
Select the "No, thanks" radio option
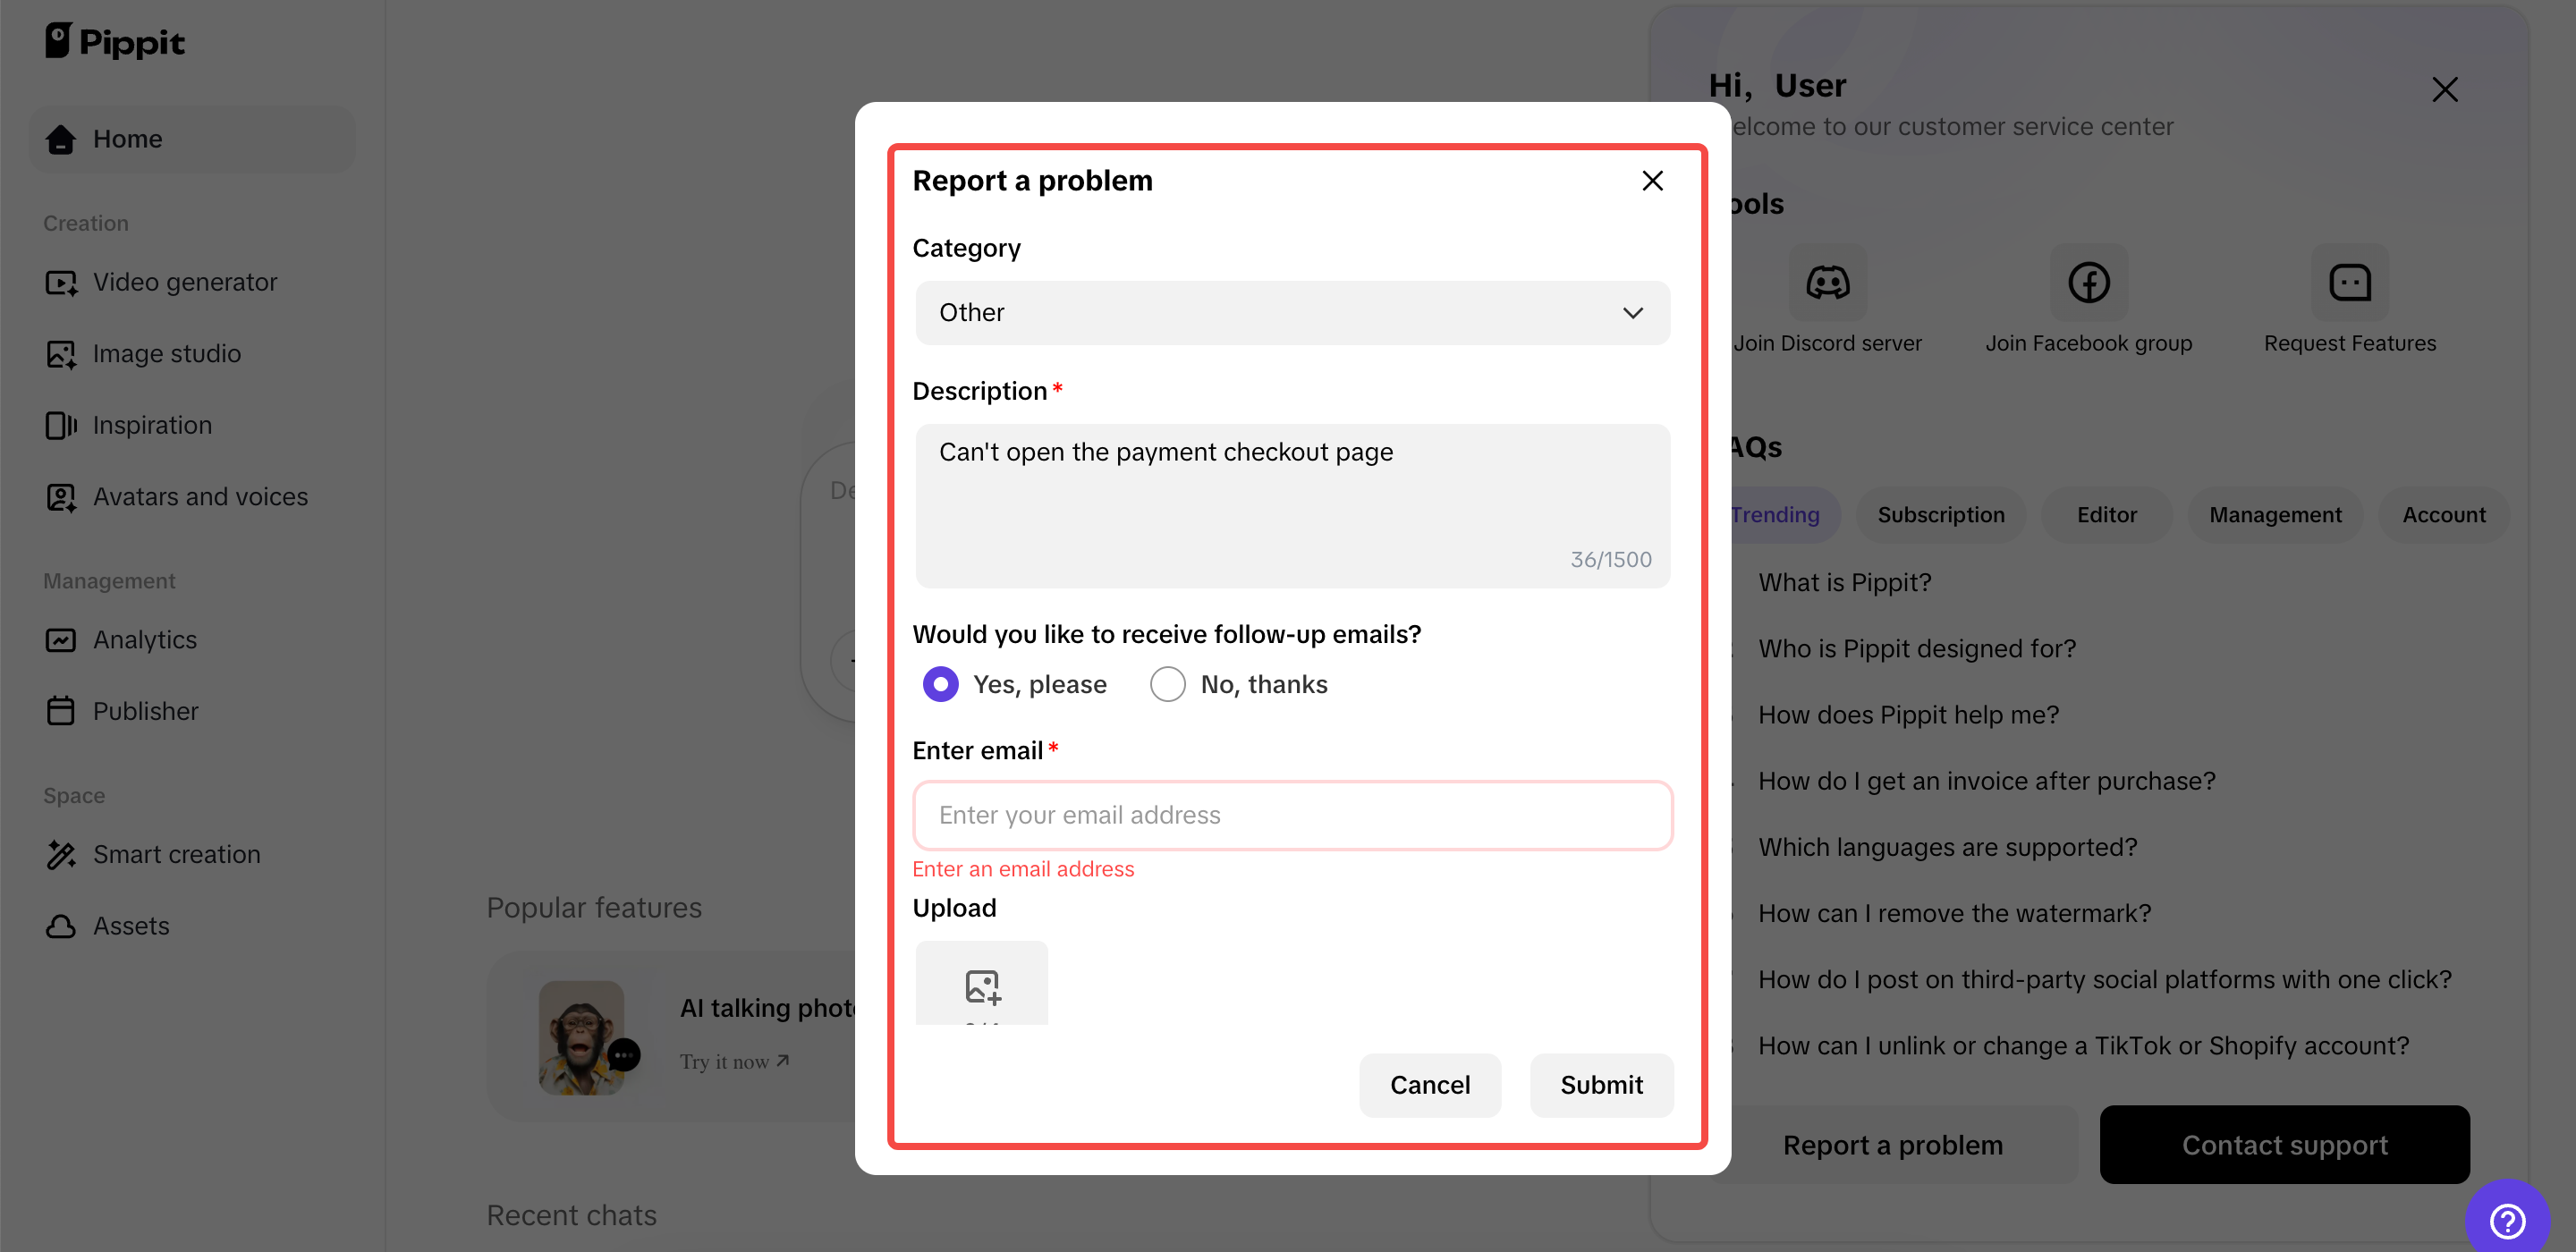tap(1167, 684)
